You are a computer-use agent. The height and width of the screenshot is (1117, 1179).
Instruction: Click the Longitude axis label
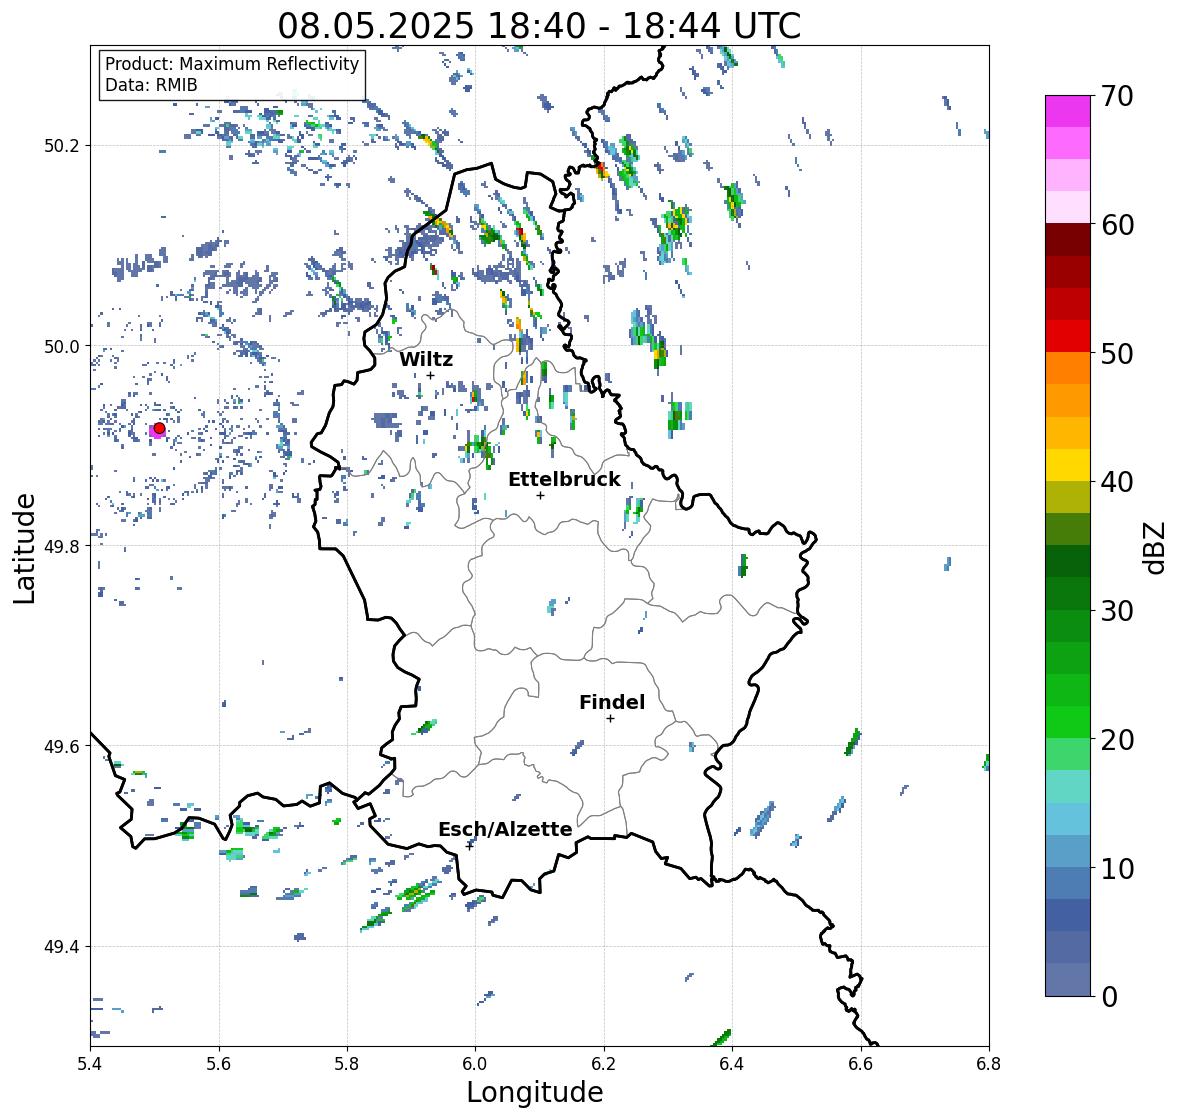point(535,1092)
